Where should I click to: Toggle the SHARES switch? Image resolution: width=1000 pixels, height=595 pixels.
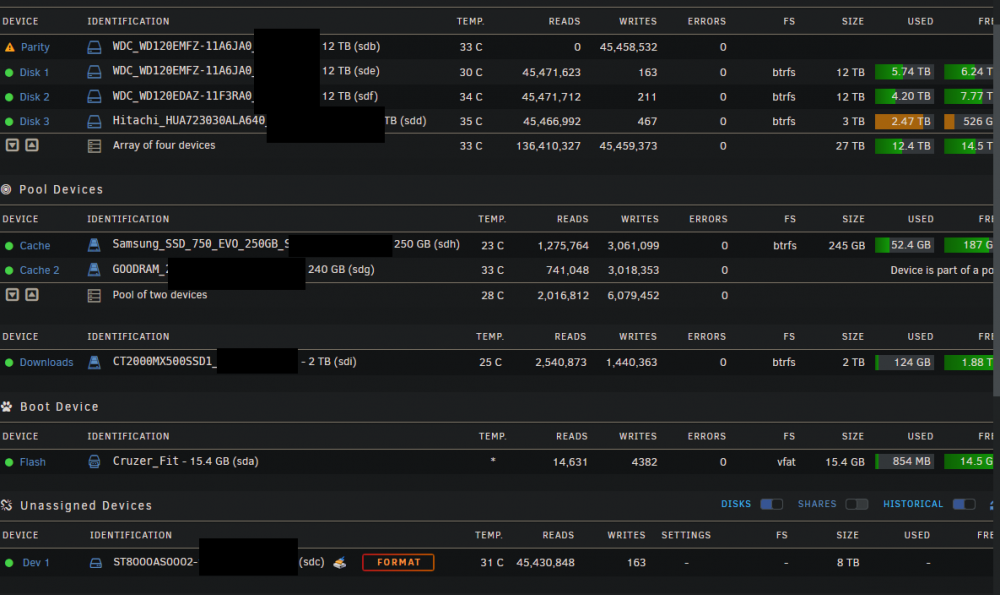(x=857, y=504)
